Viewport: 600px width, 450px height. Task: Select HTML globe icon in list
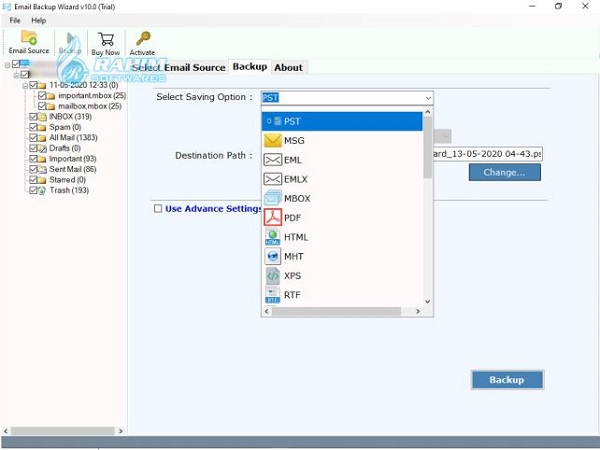pyautogui.click(x=272, y=237)
